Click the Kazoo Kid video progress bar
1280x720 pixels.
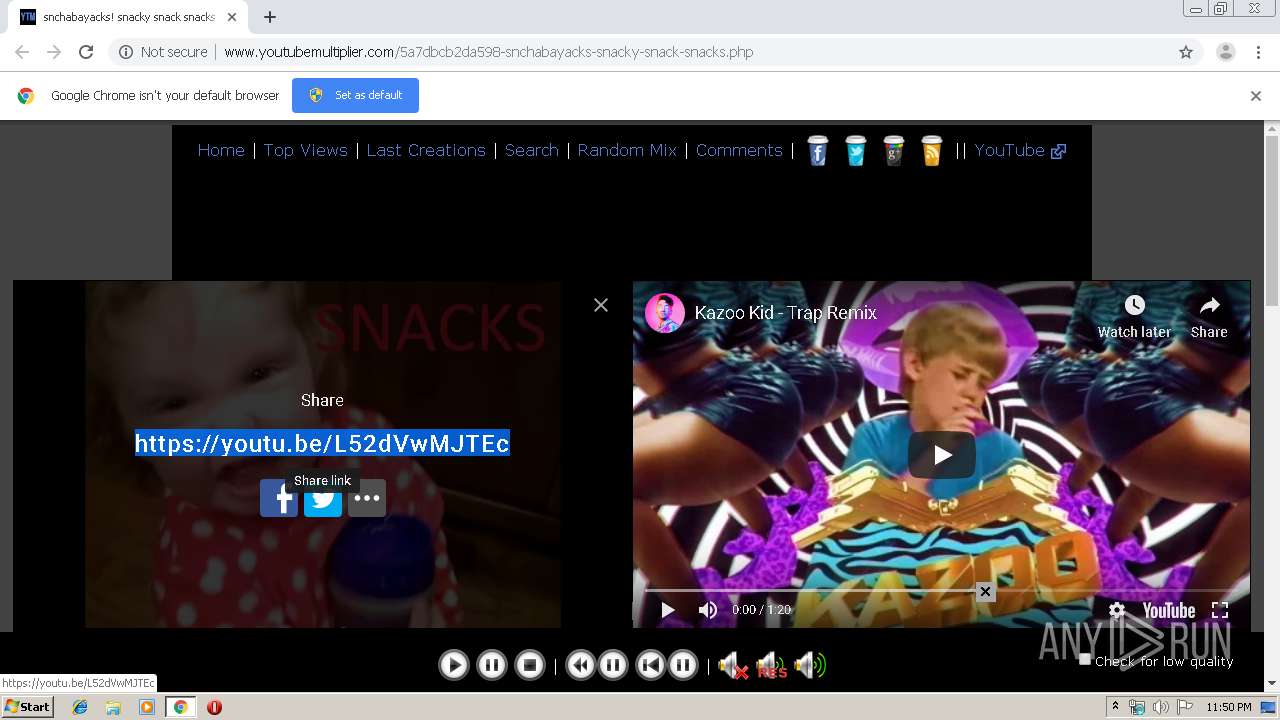click(x=941, y=590)
